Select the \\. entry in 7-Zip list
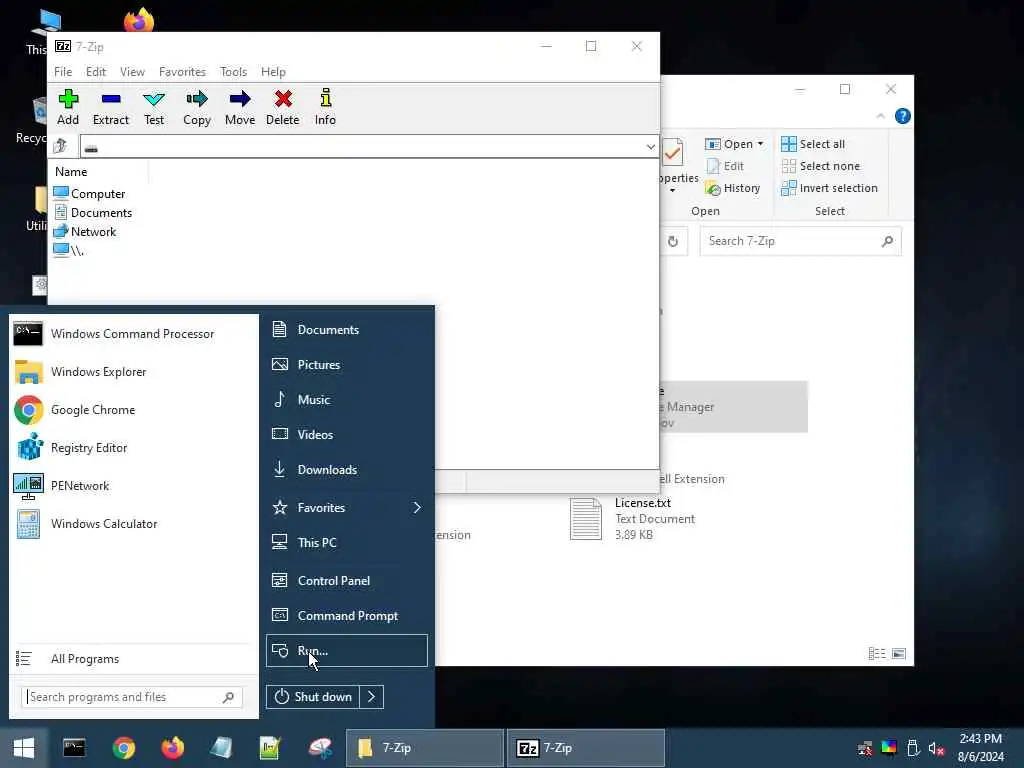The image size is (1024, 768). pyautogui.click(x=69, y=251)
